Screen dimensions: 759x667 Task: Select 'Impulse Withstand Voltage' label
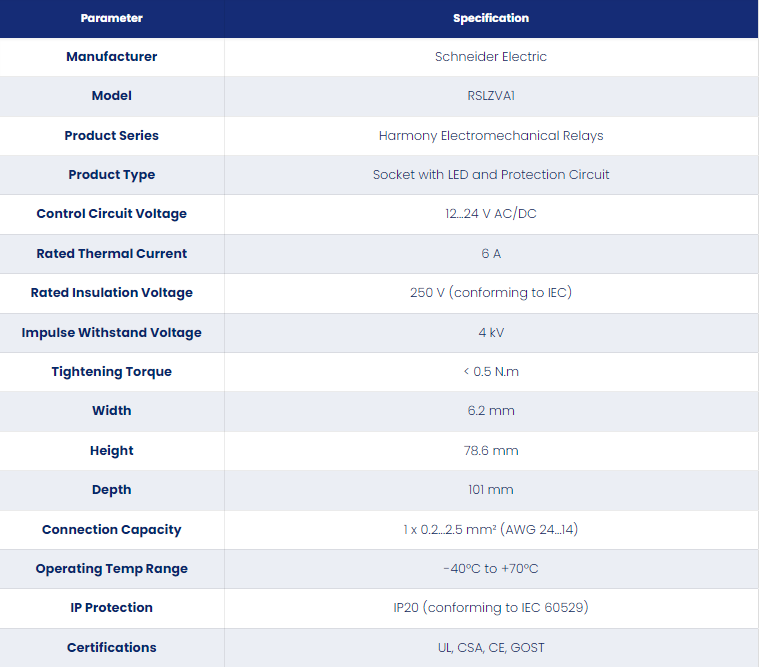(111, 333)
